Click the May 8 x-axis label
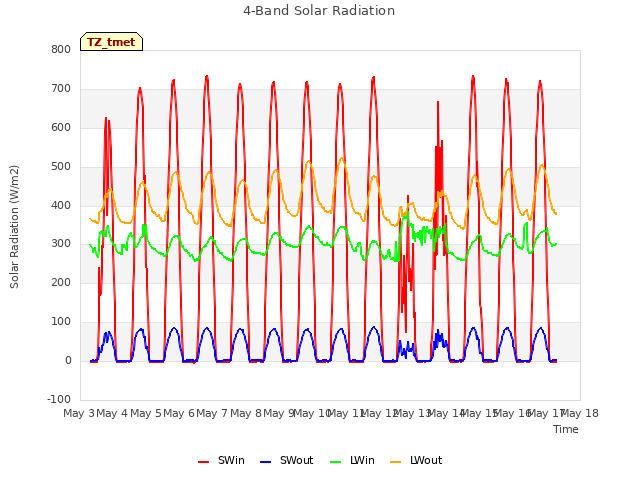Screen dimensions: 640x480 click(x=246, y=413)
